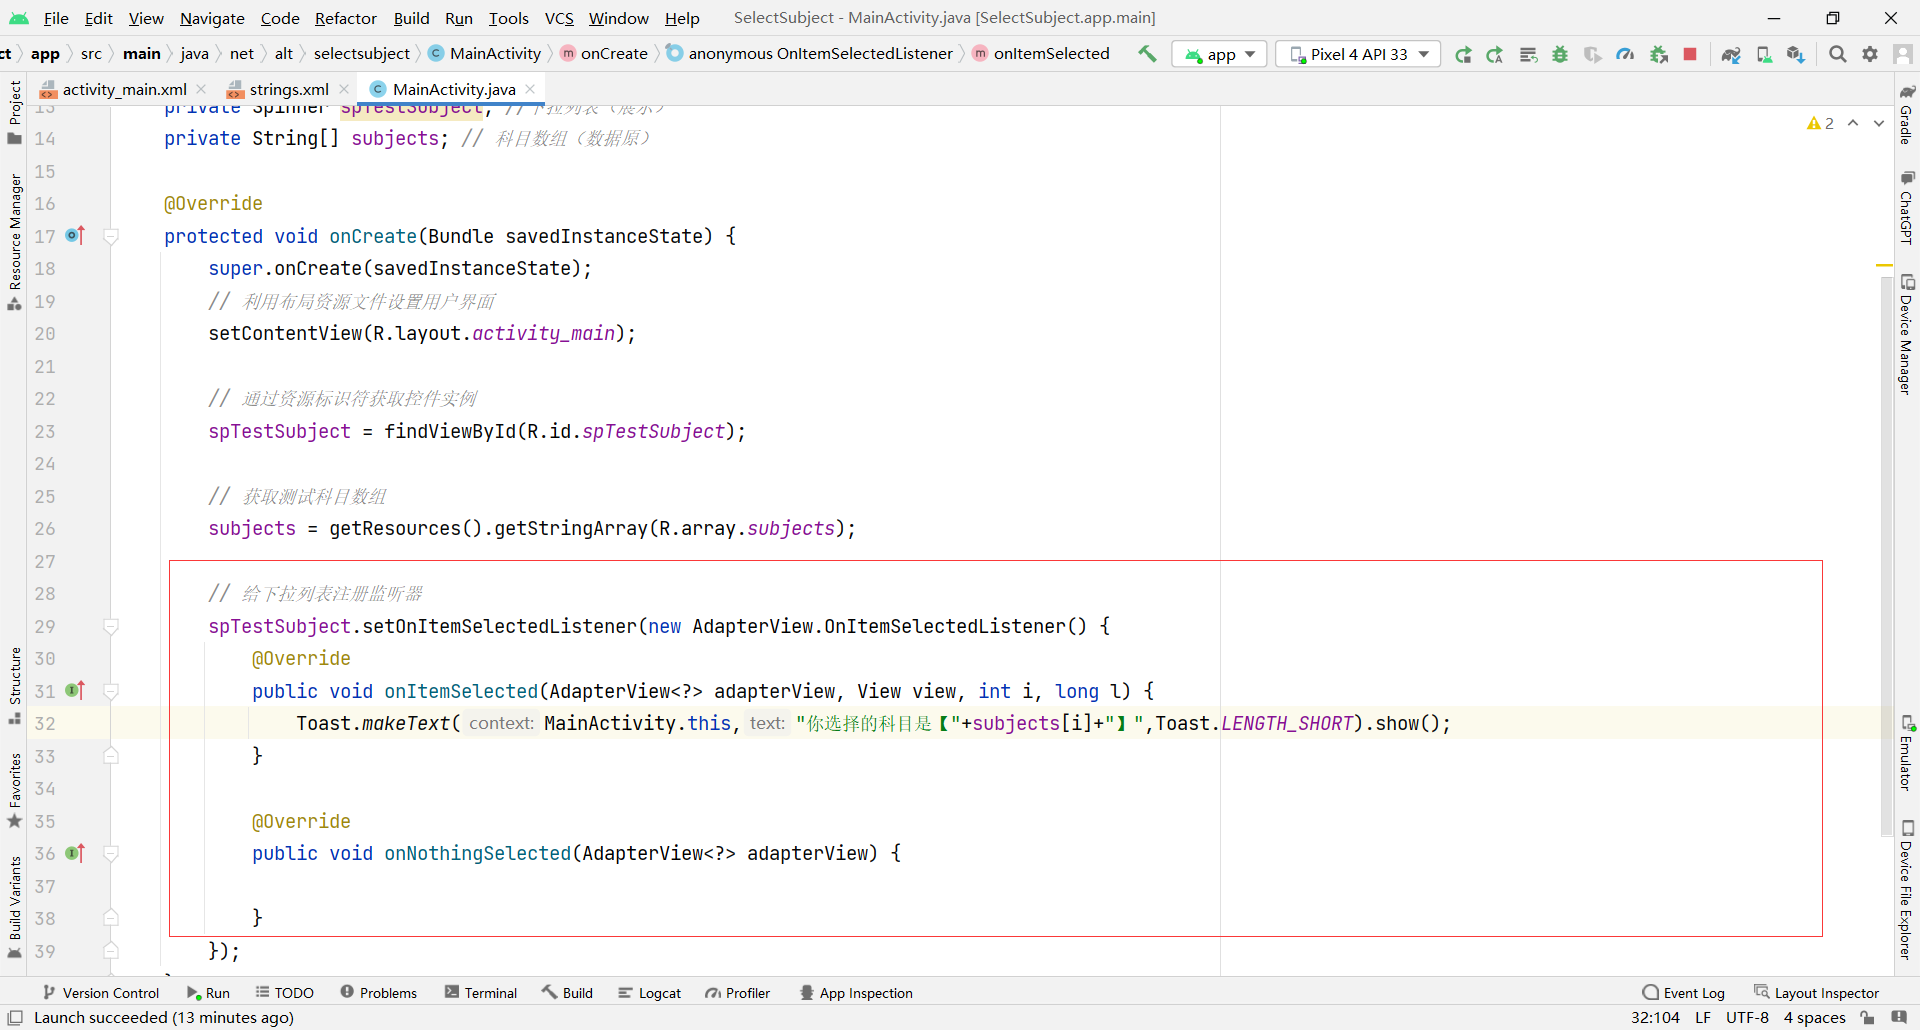Go to previous highlighted error arrow
The width and height of the screenshot is (1920, 1030).
1853,123
